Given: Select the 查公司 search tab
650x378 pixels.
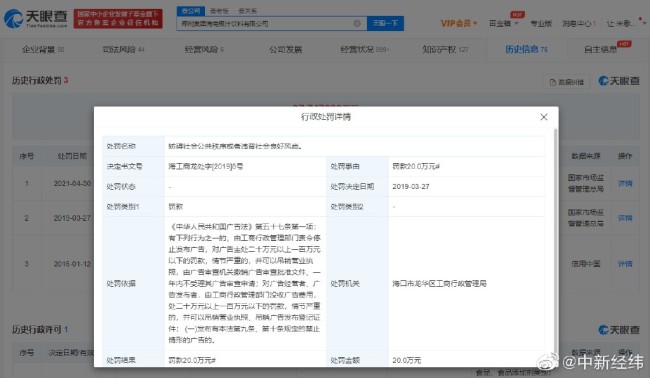Looking at the screenshot, I should (x=190, y=11).
